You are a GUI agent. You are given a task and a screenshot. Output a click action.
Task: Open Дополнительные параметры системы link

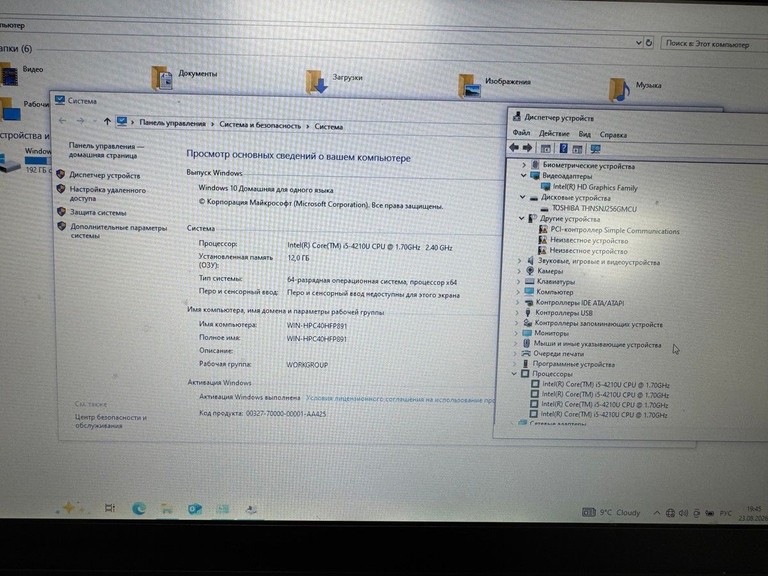coord(118,231)
